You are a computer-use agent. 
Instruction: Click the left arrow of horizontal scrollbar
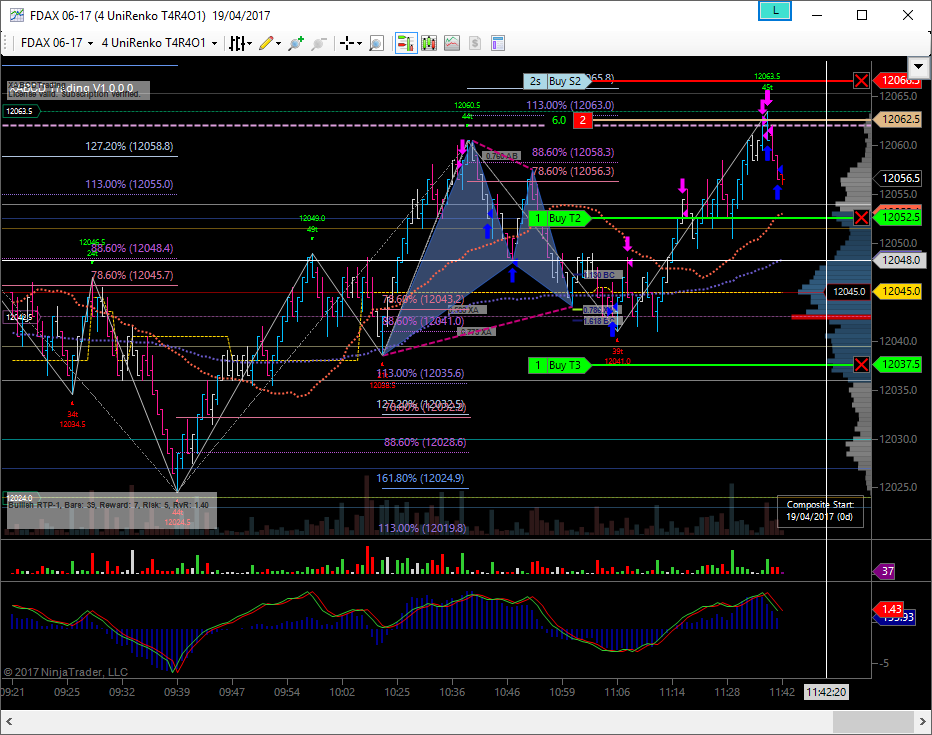pos(8,723)
